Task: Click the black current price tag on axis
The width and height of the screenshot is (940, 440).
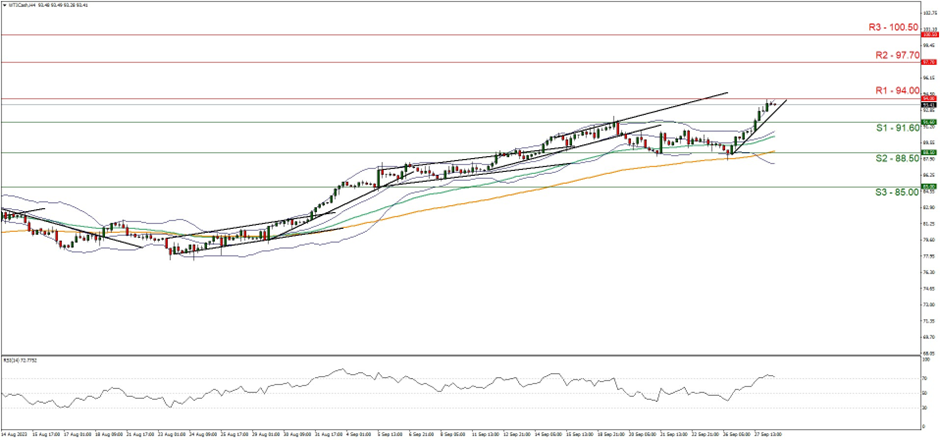Action: (929, 104)
